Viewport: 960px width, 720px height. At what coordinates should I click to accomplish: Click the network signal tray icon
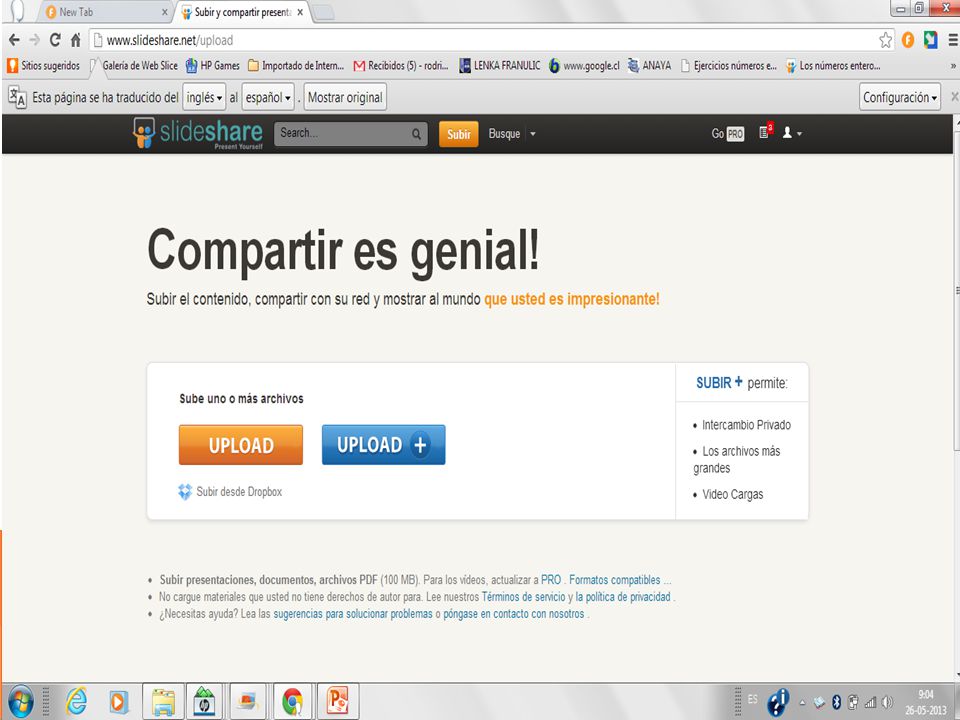point(870,703)
